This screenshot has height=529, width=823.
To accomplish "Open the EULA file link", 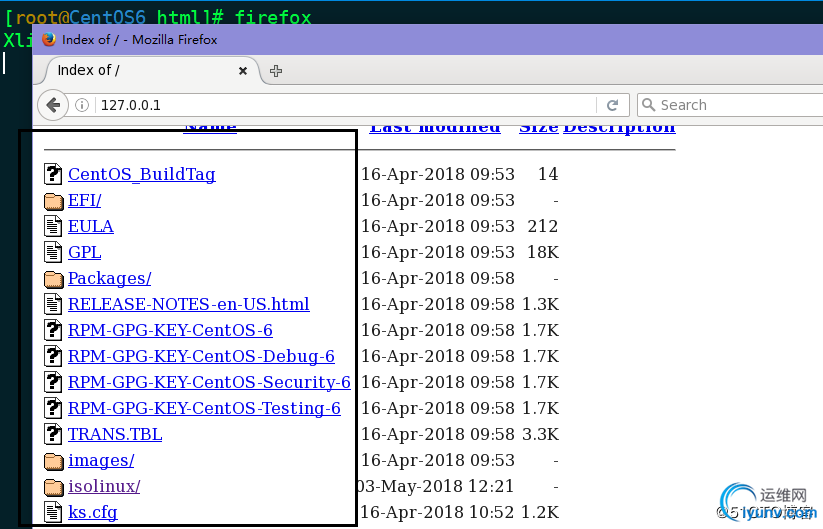I will click(x=91, y=226).
